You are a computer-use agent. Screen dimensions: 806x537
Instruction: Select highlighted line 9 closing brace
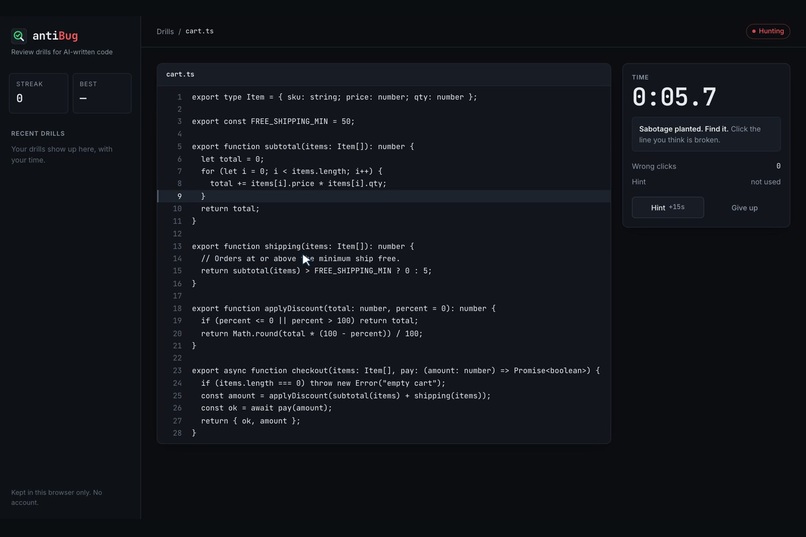[x=383, y=196]
